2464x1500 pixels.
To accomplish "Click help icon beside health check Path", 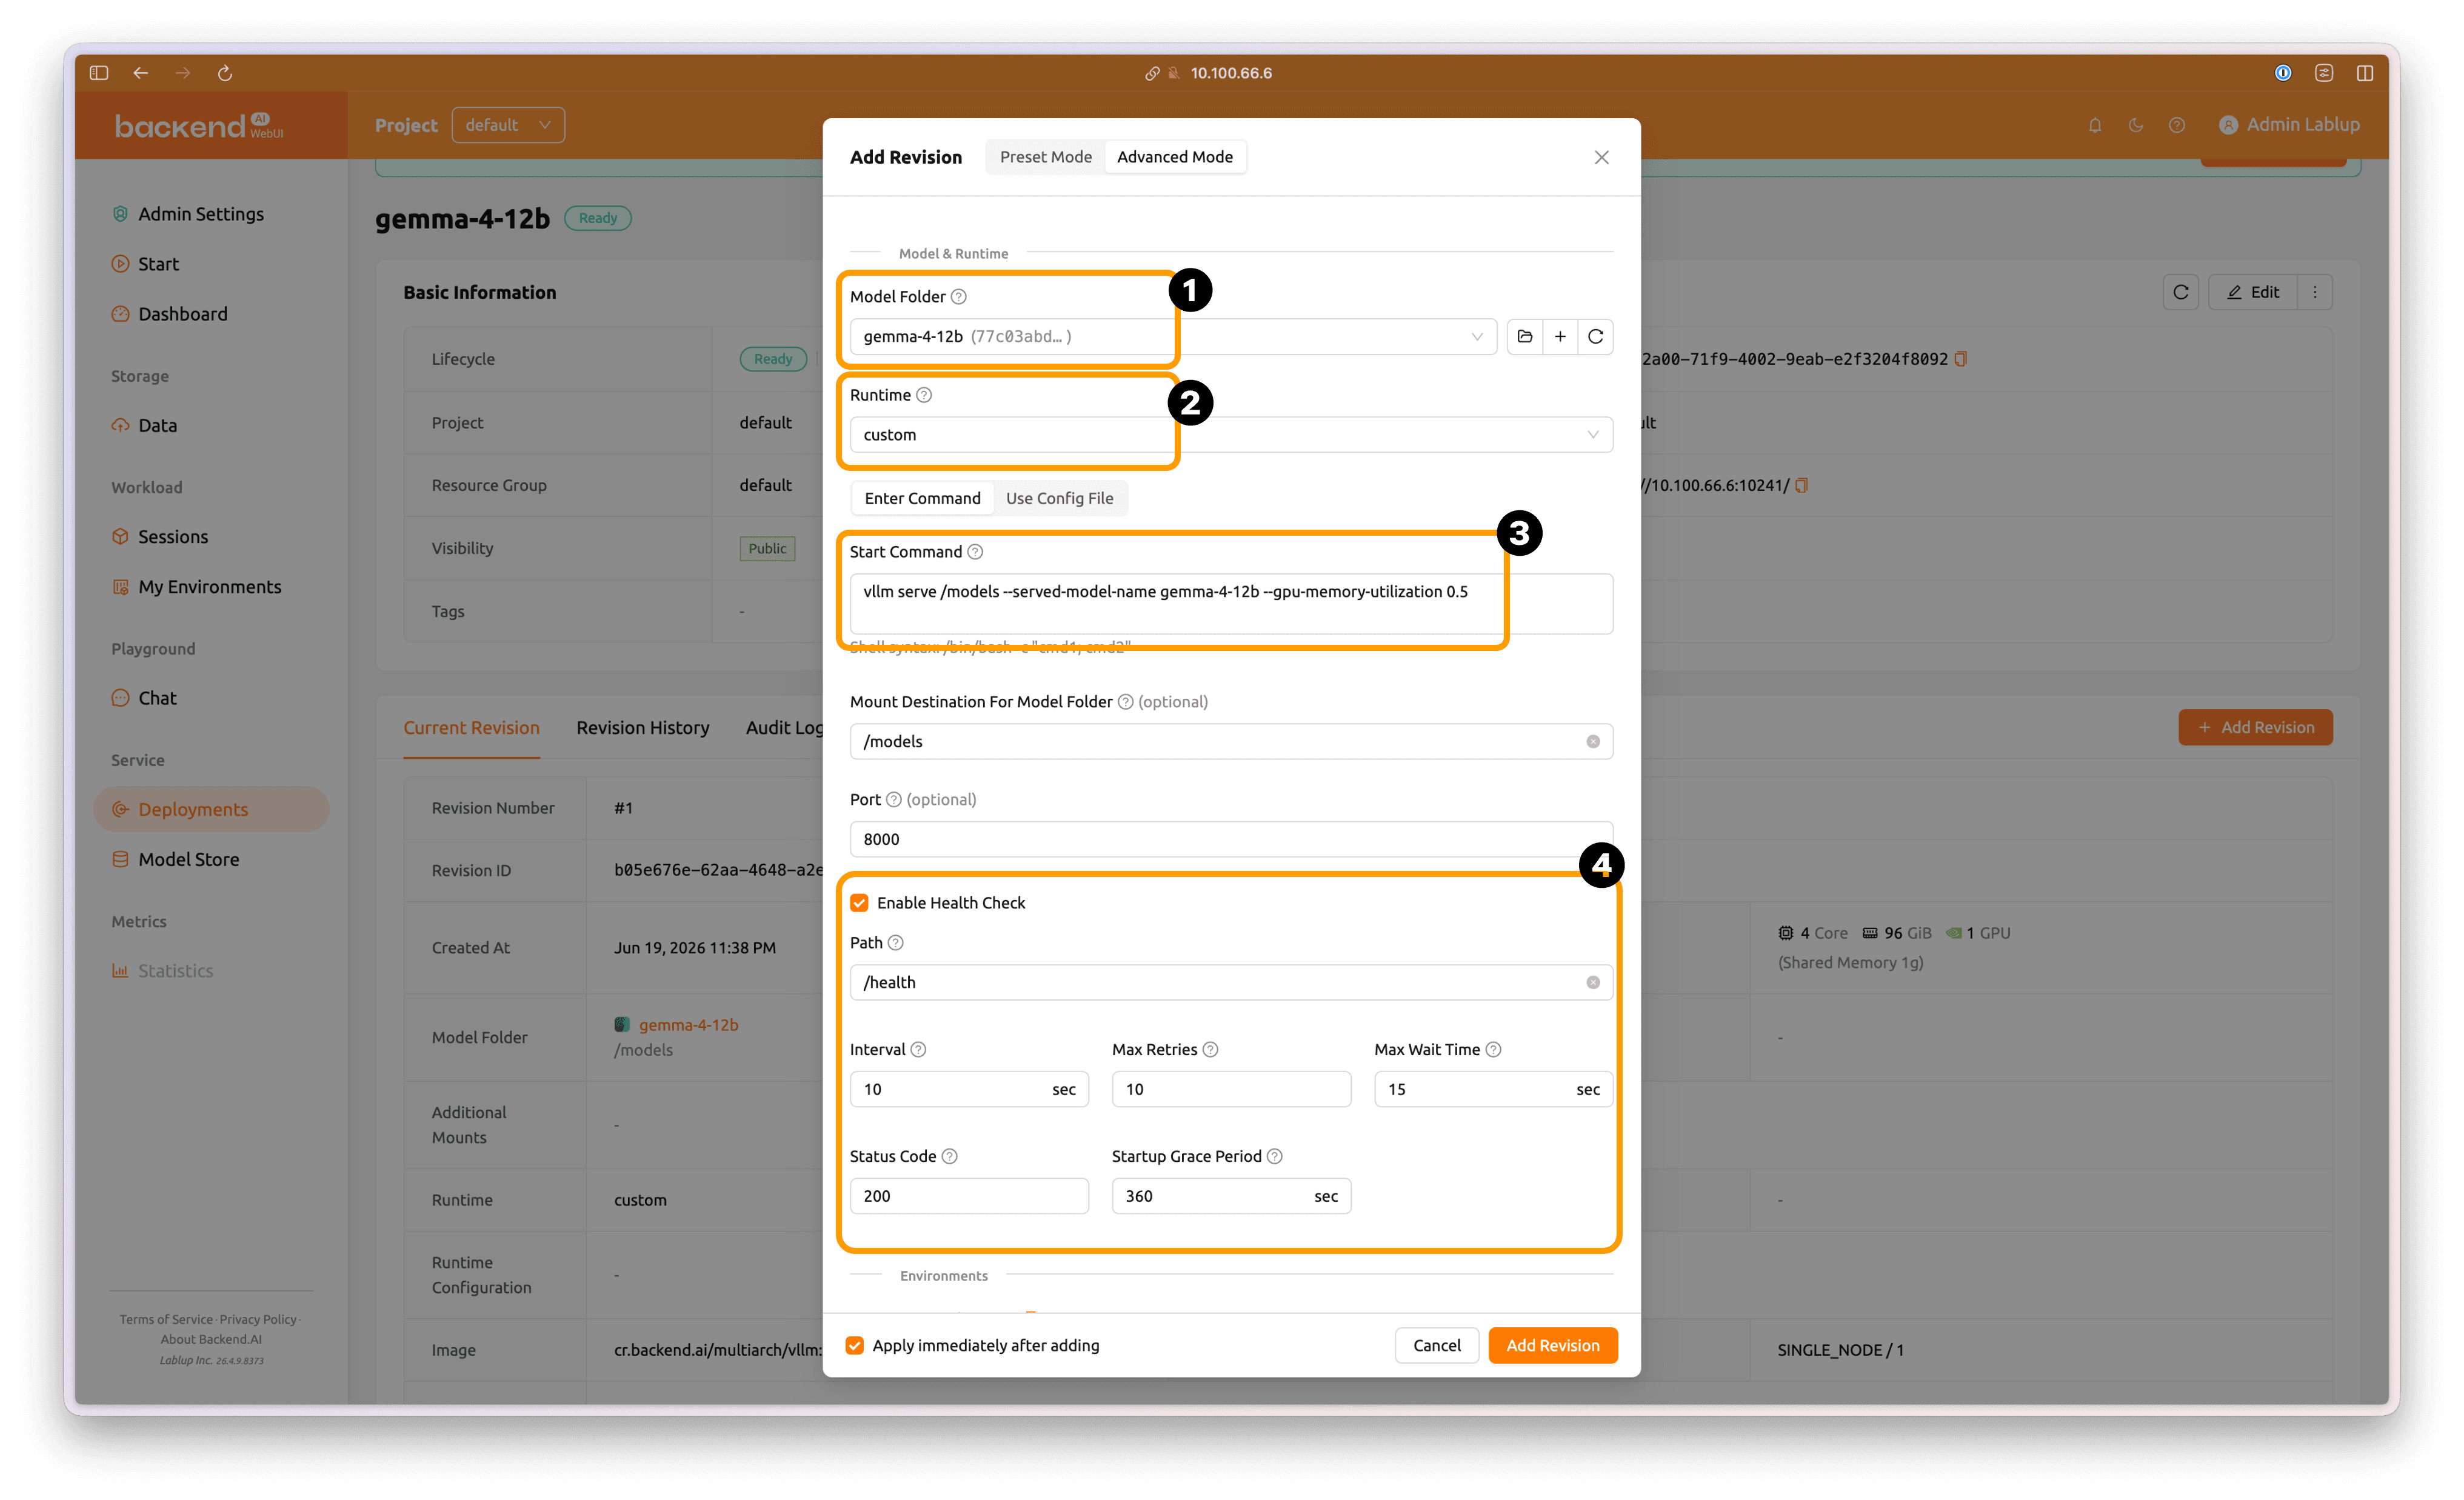I will (896, 943).
